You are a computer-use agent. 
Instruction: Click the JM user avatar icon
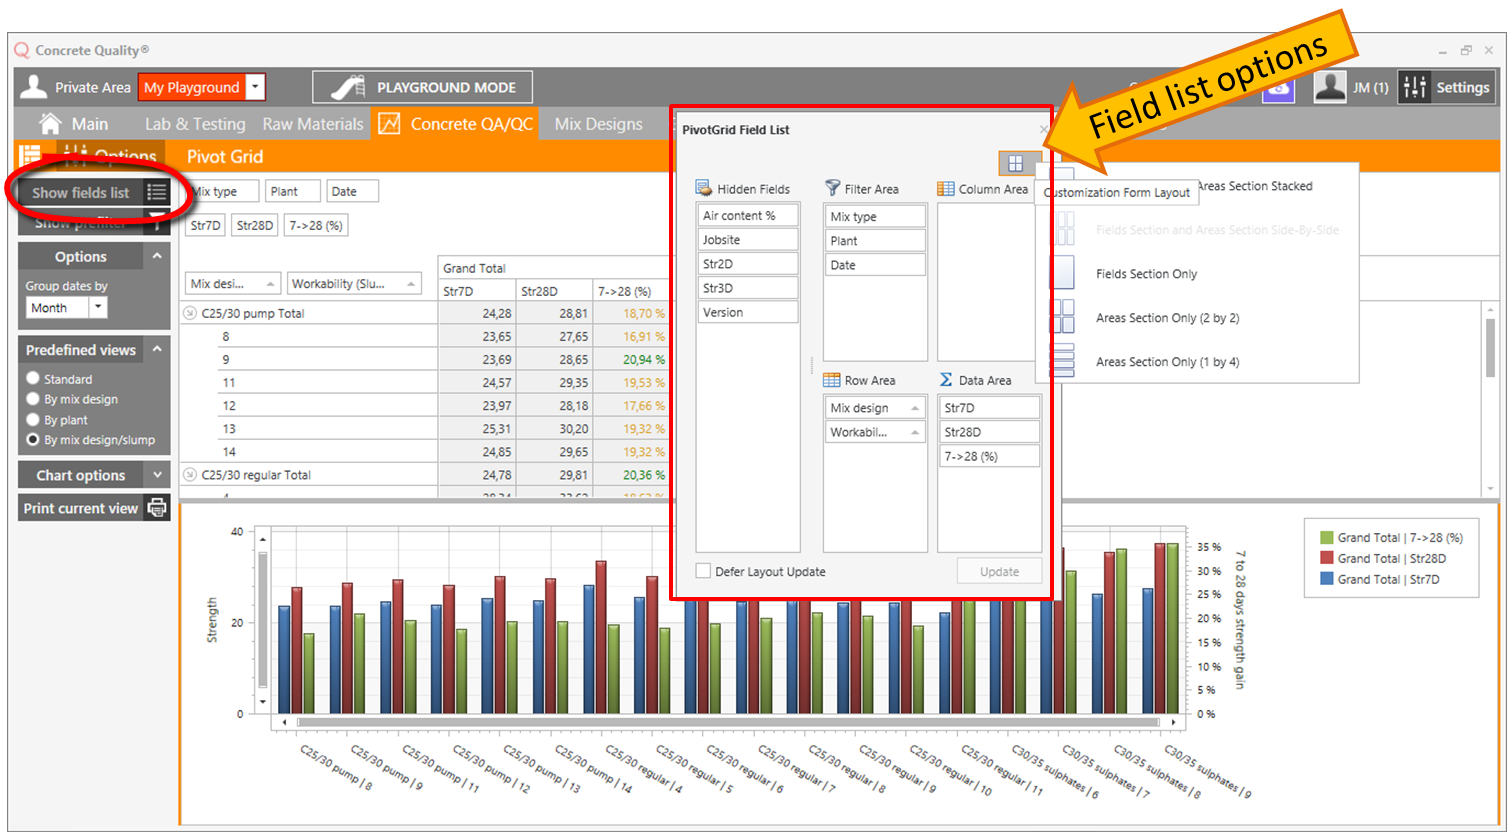1329,88
